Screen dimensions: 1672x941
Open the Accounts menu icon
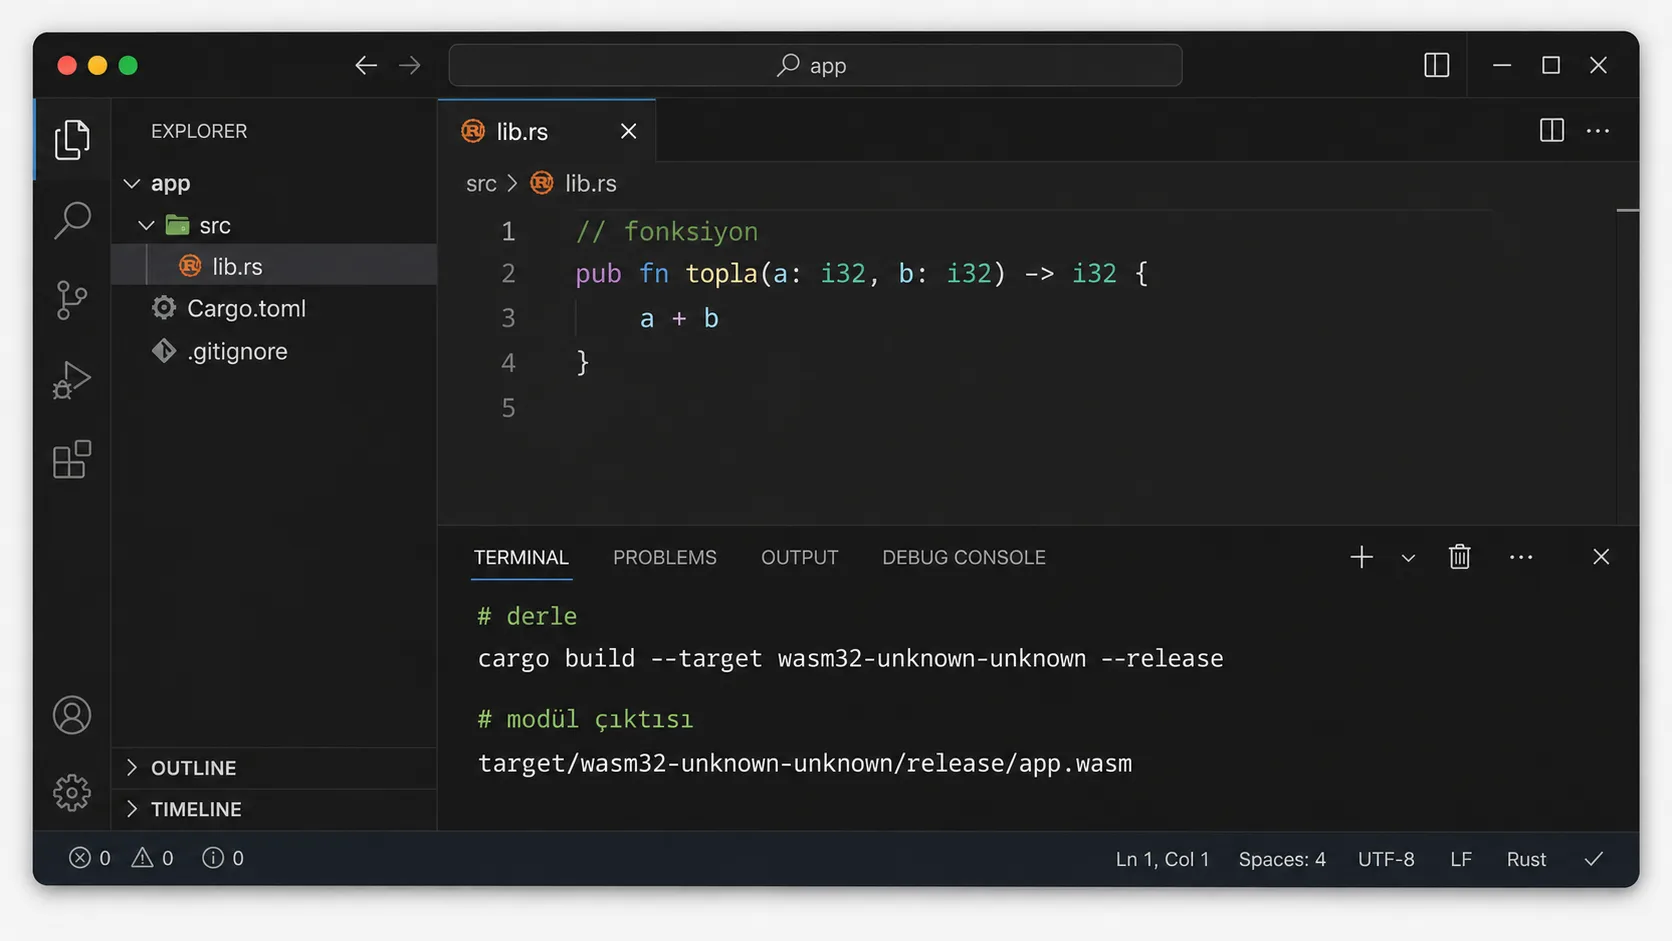click(72, 715)
